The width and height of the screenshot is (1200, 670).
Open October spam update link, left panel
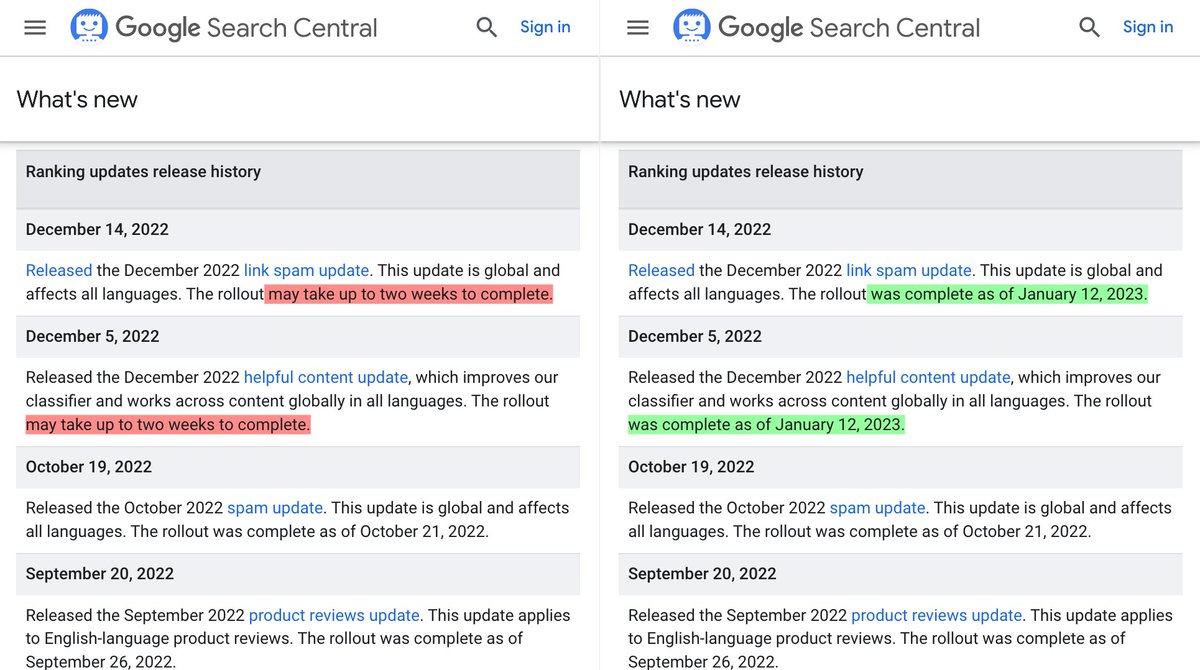click(x=275, y=508)
